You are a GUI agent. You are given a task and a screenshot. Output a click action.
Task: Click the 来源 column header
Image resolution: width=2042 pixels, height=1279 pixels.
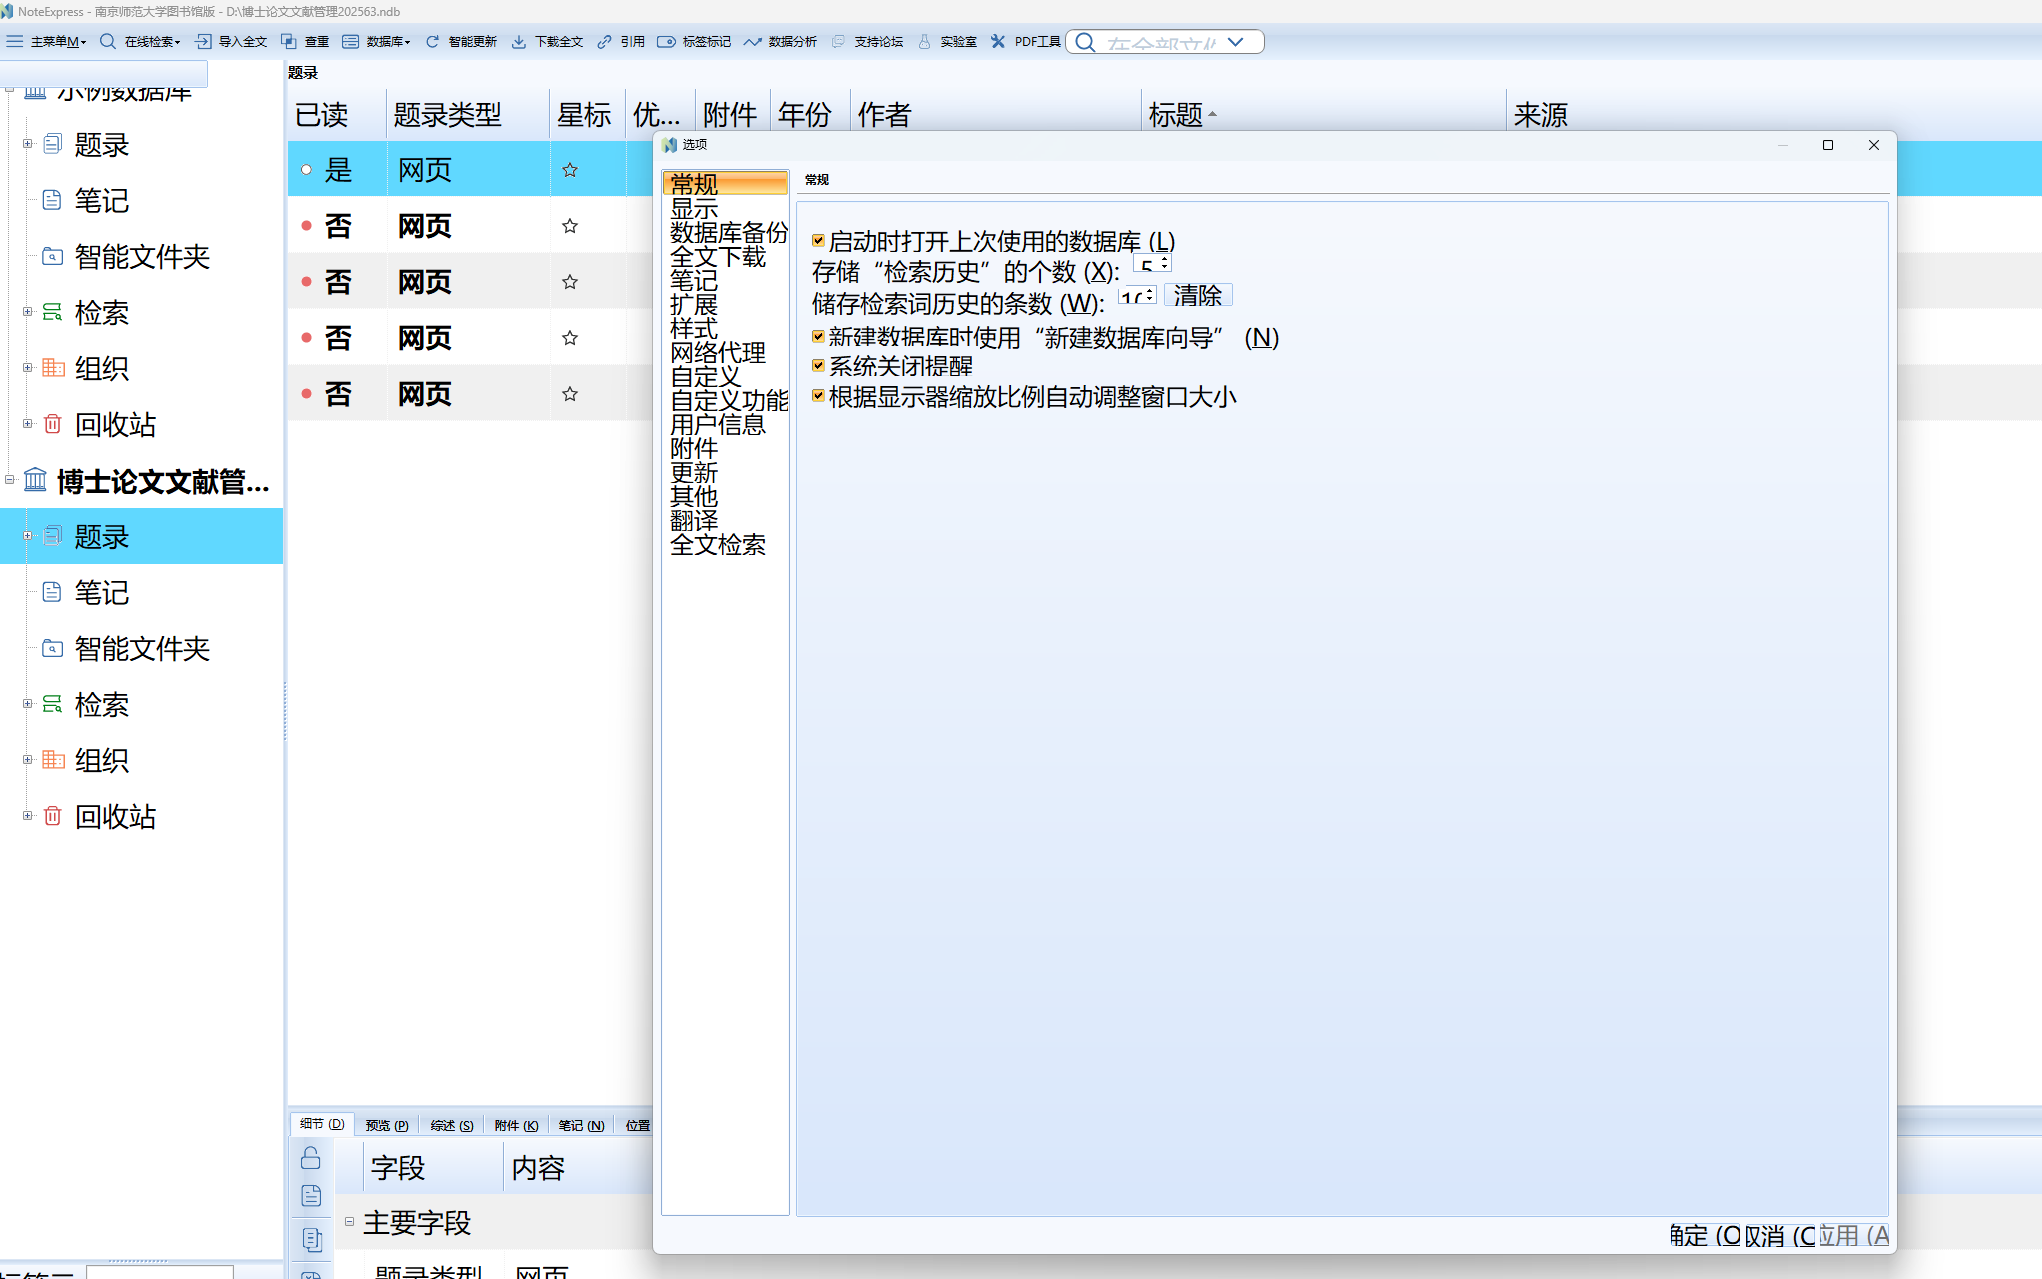(x=1540, y=114)
